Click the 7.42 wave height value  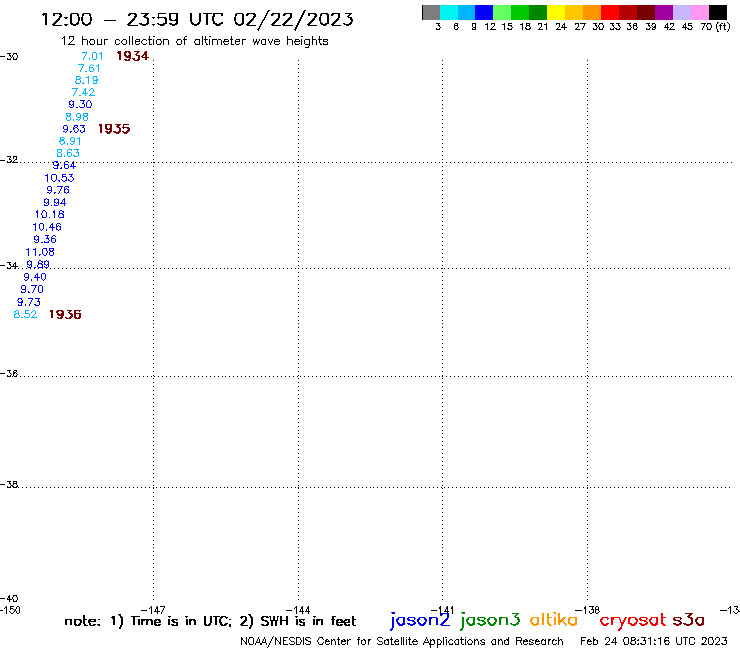coord(83,93)
